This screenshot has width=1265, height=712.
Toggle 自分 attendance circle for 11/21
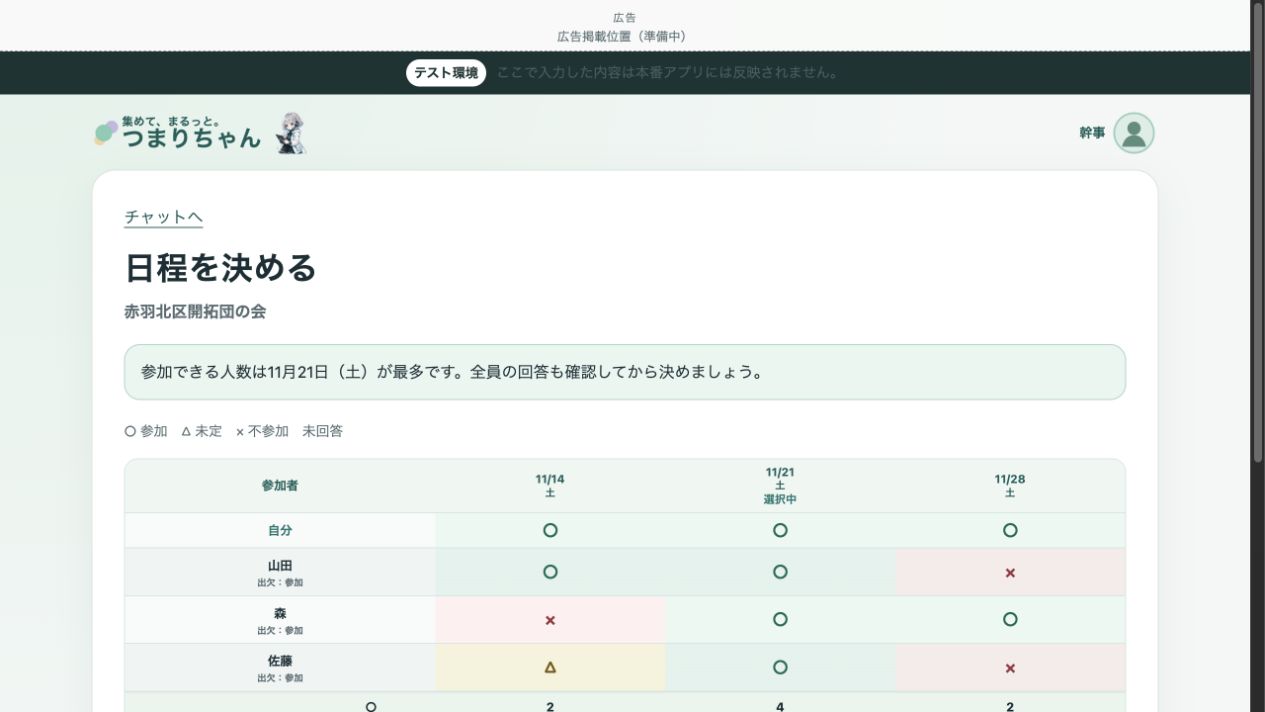coord(780,530)
